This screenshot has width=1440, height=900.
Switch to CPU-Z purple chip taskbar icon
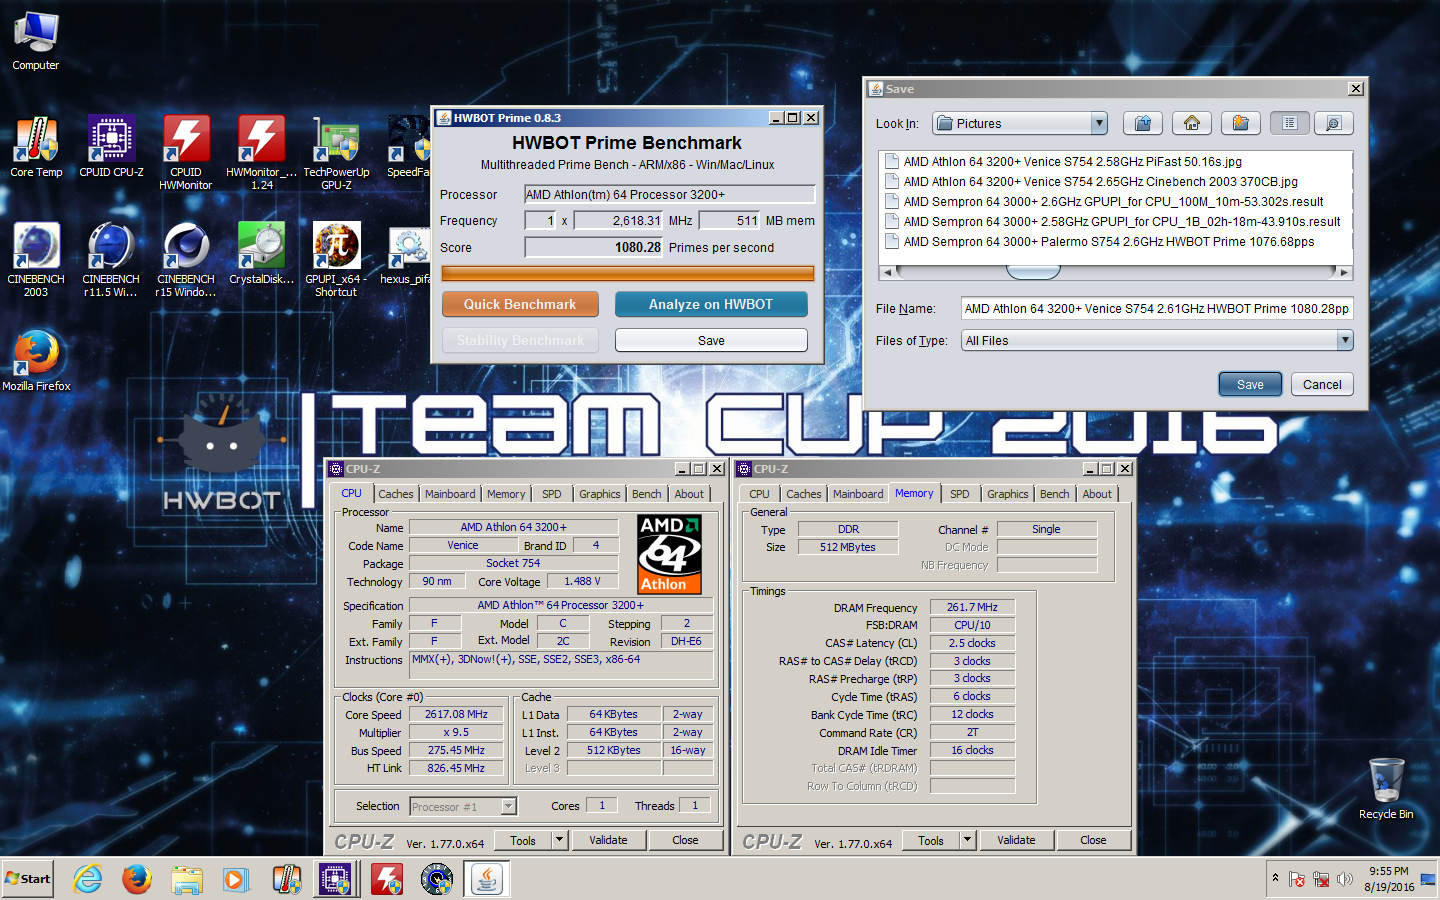pyautogui.click(x=335, y=879)
